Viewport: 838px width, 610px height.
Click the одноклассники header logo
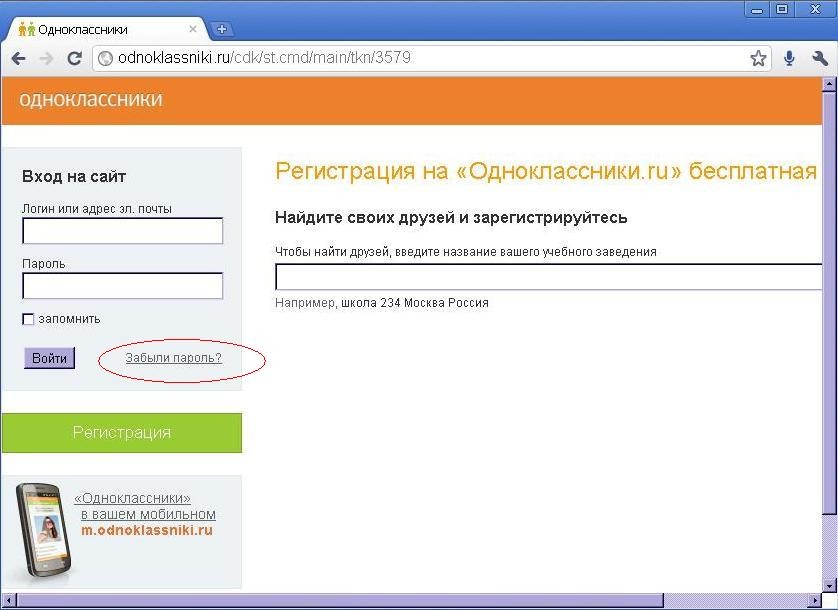pyautogui.click(x=91, y=99)
